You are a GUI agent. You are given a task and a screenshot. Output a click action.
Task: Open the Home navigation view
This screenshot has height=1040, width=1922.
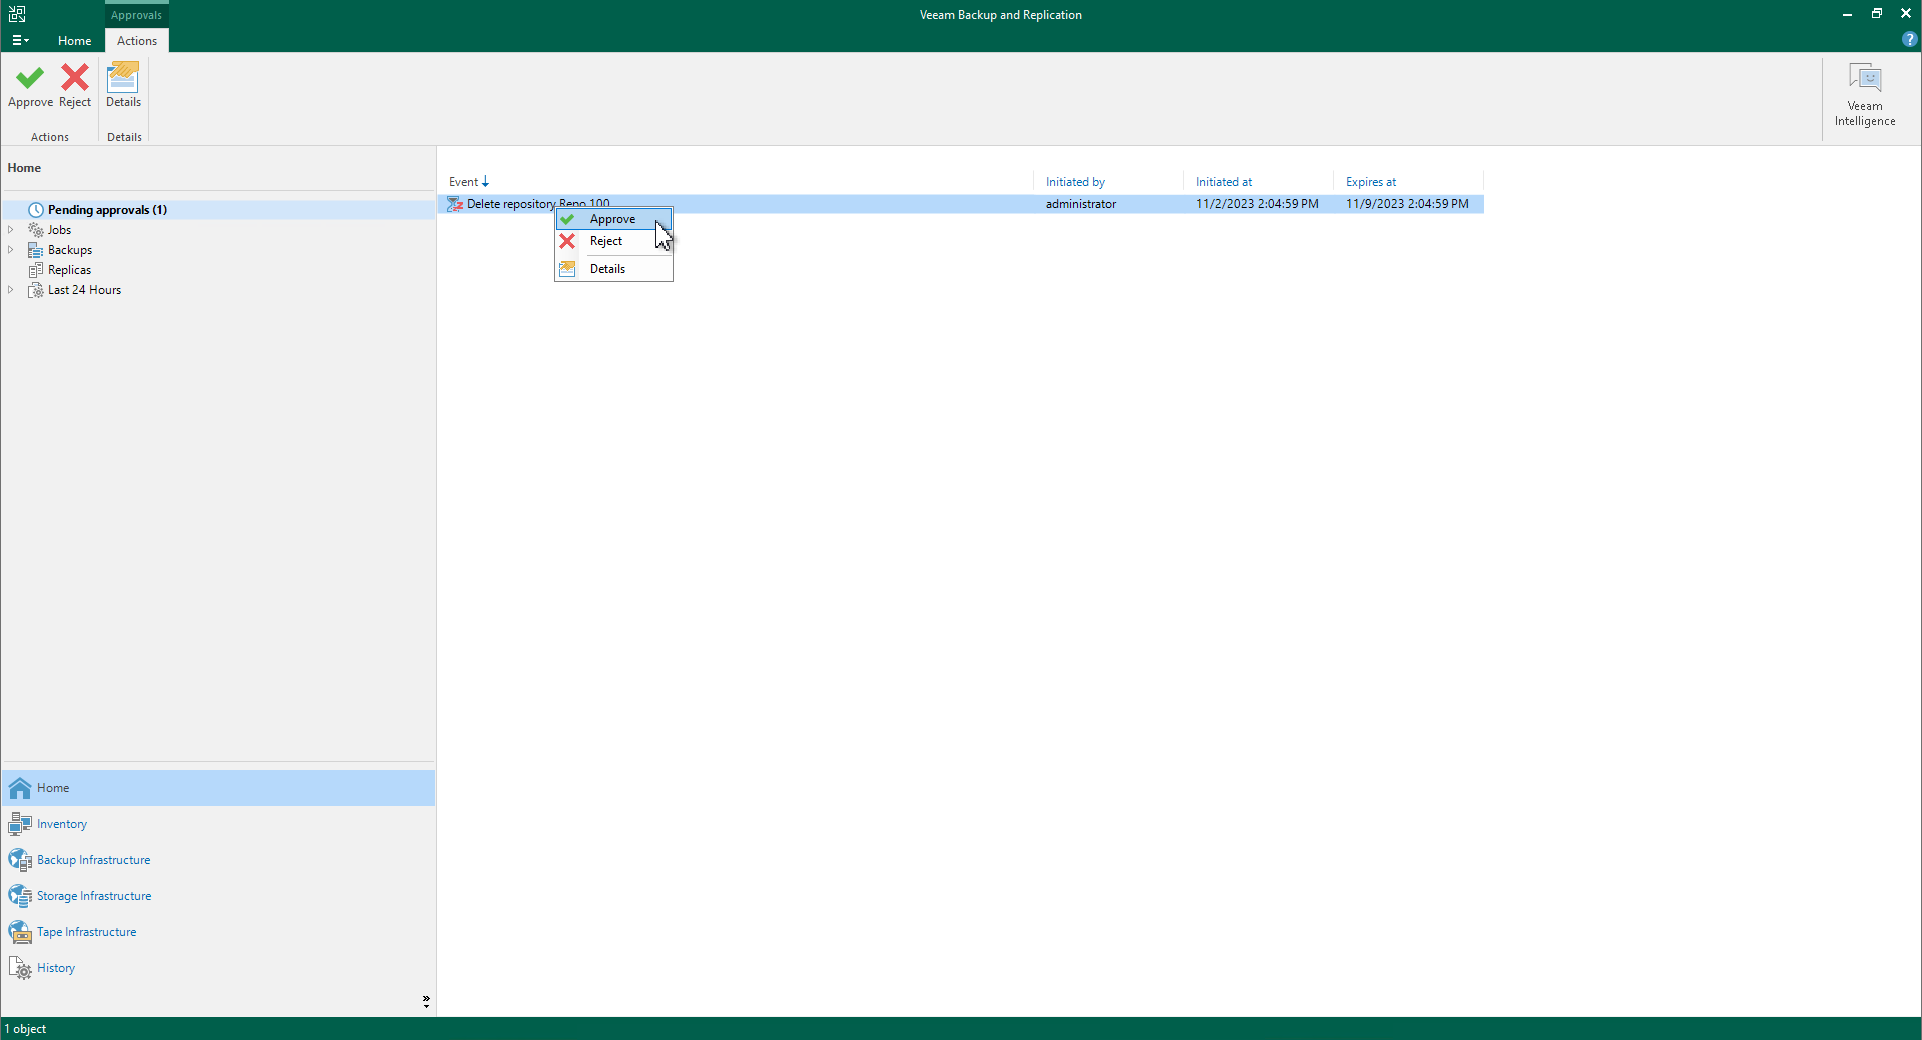[x=218, y=788]
